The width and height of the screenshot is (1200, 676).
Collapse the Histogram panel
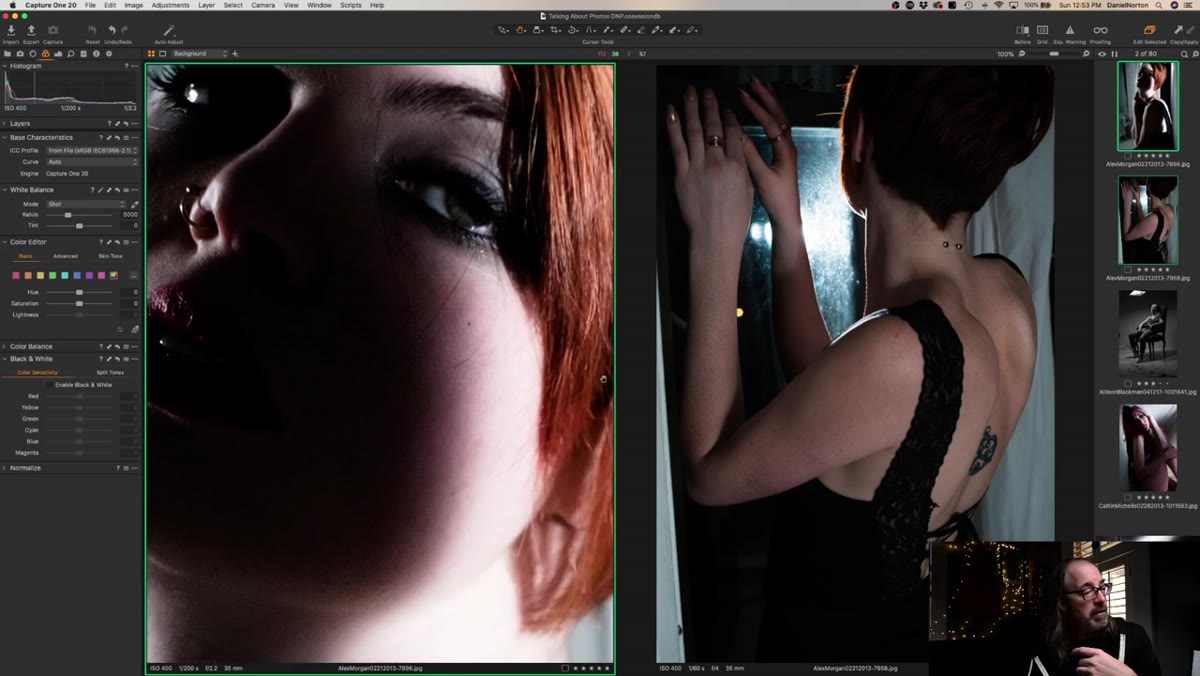[x=5, y=66]
